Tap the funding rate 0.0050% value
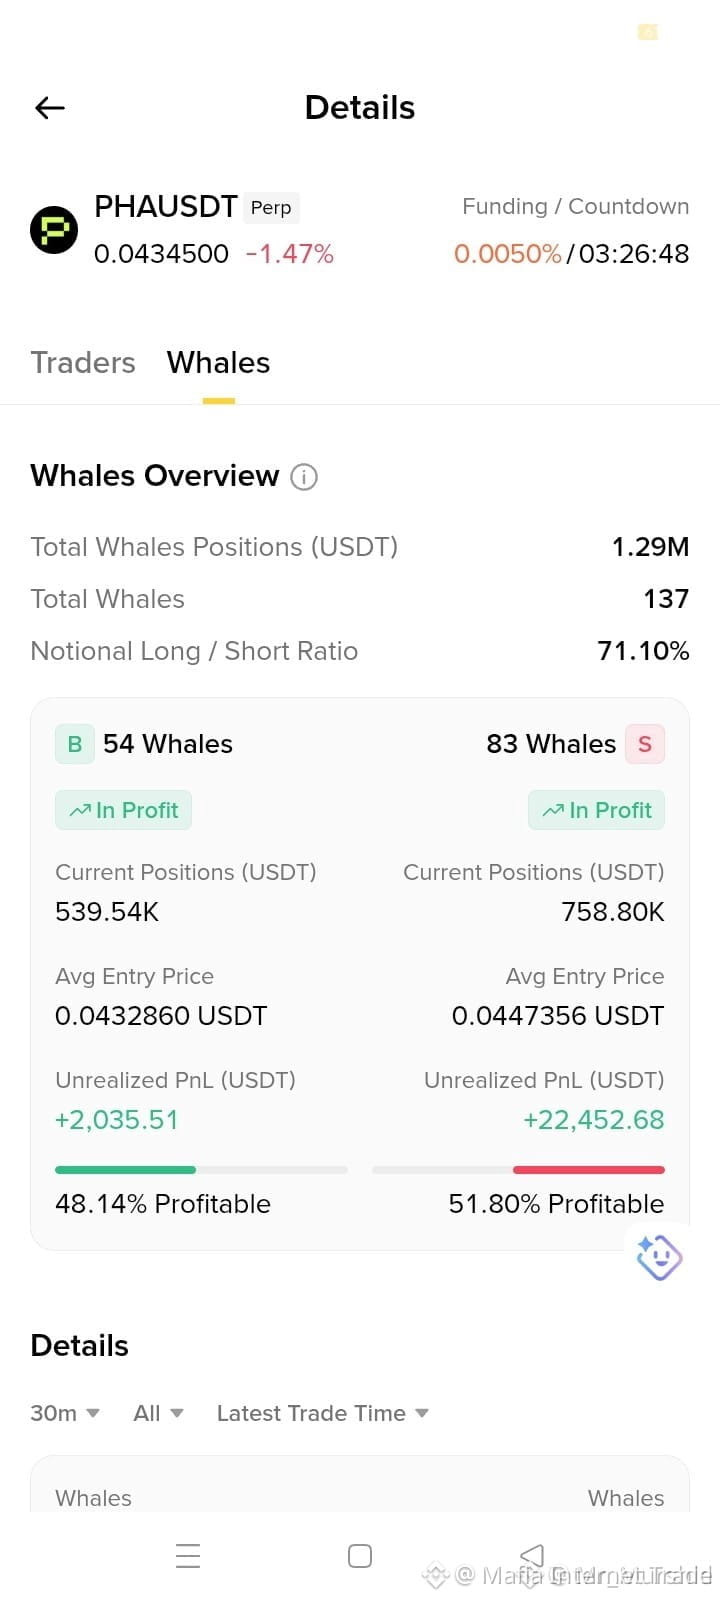Image resolution: width=720 pixels, height=1600 pixels. tap(508, 254)
